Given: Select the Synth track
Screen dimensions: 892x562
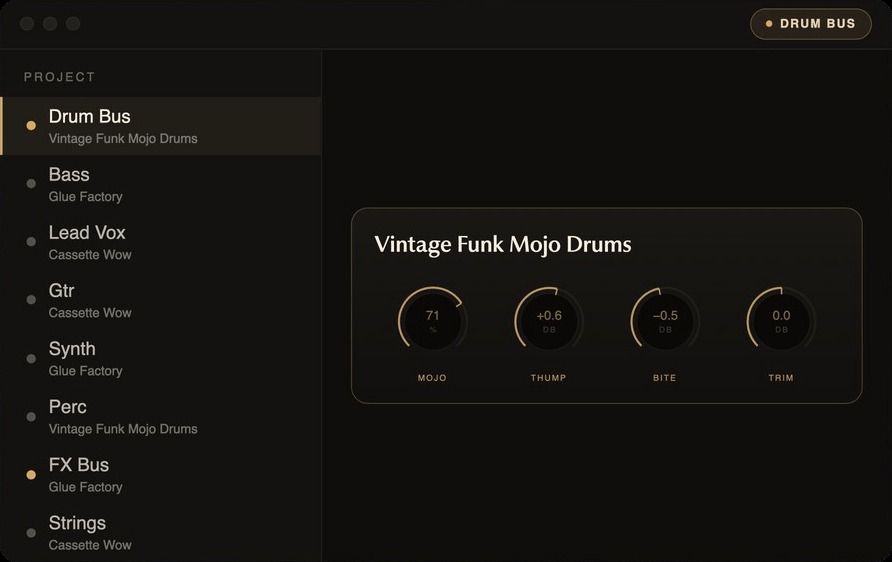Looking at the screenshot, I should pos(161,358).
